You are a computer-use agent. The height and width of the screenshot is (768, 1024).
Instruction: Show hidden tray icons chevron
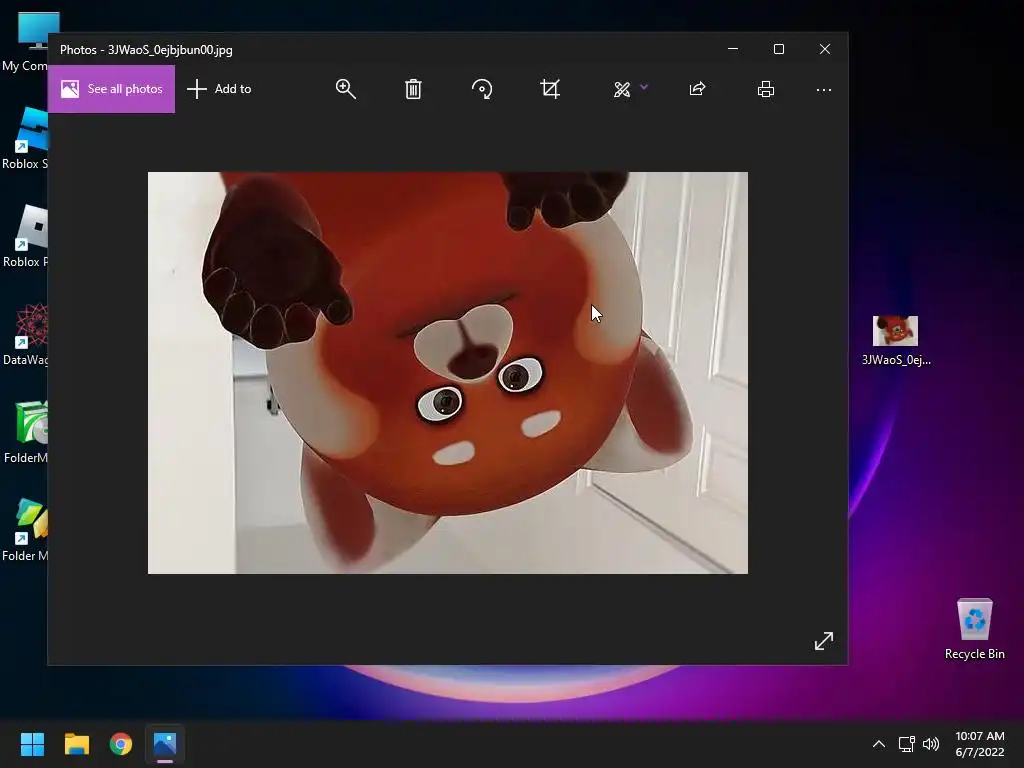pyautogui.click(x=879, y=744)
